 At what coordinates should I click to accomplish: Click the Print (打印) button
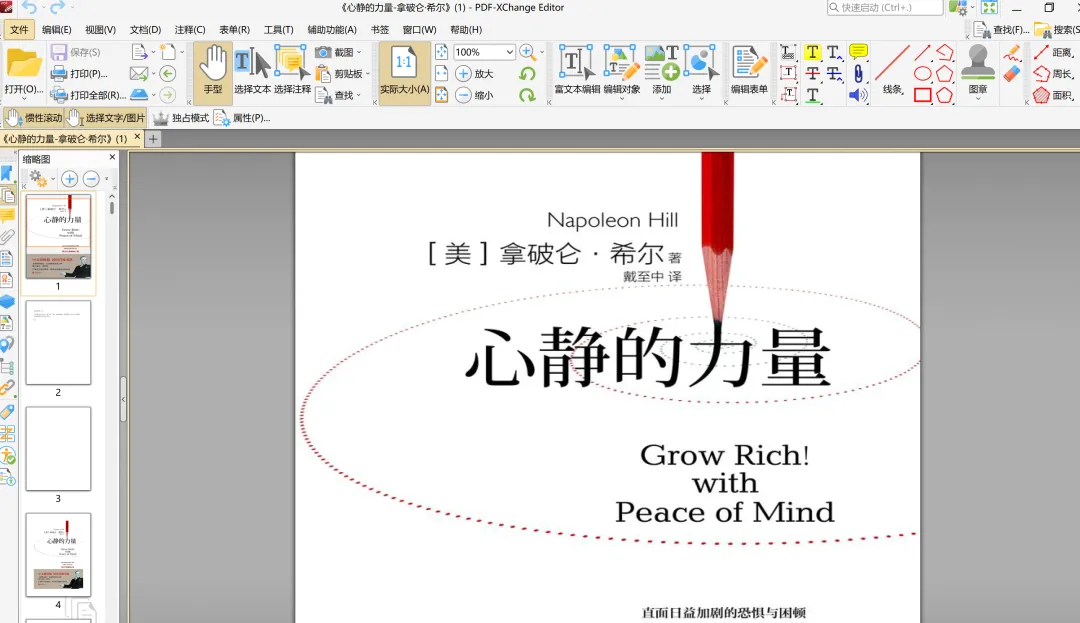(x=80, y=74)
